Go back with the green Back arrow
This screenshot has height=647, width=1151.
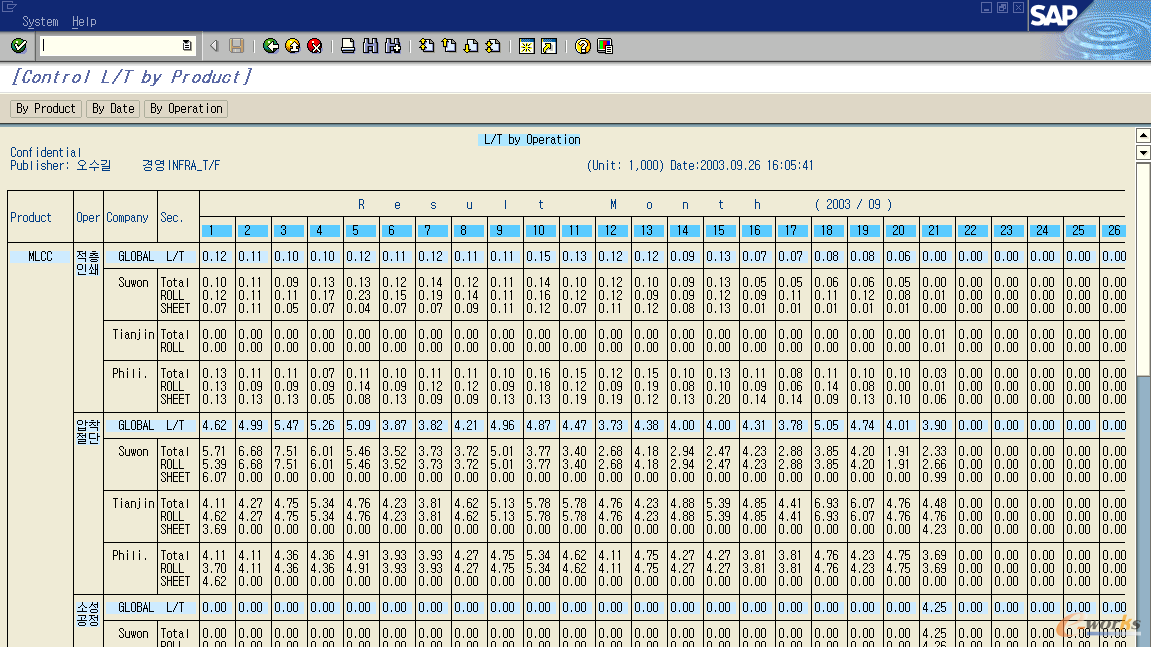pos(271,46)
